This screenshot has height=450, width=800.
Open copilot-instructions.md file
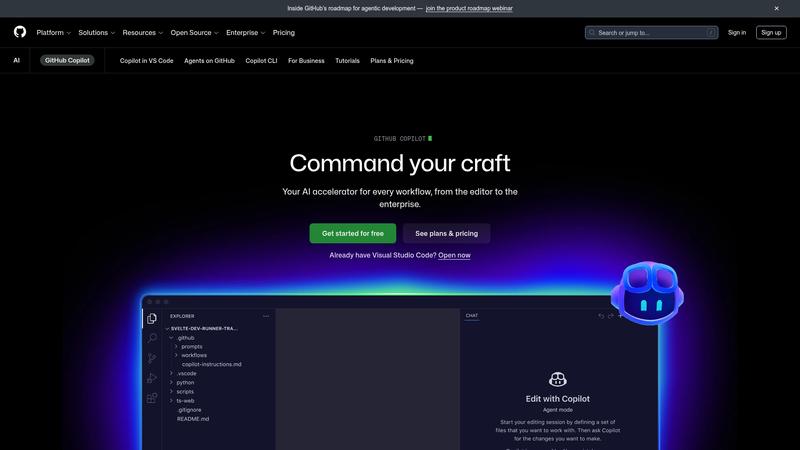pos(211,364)
